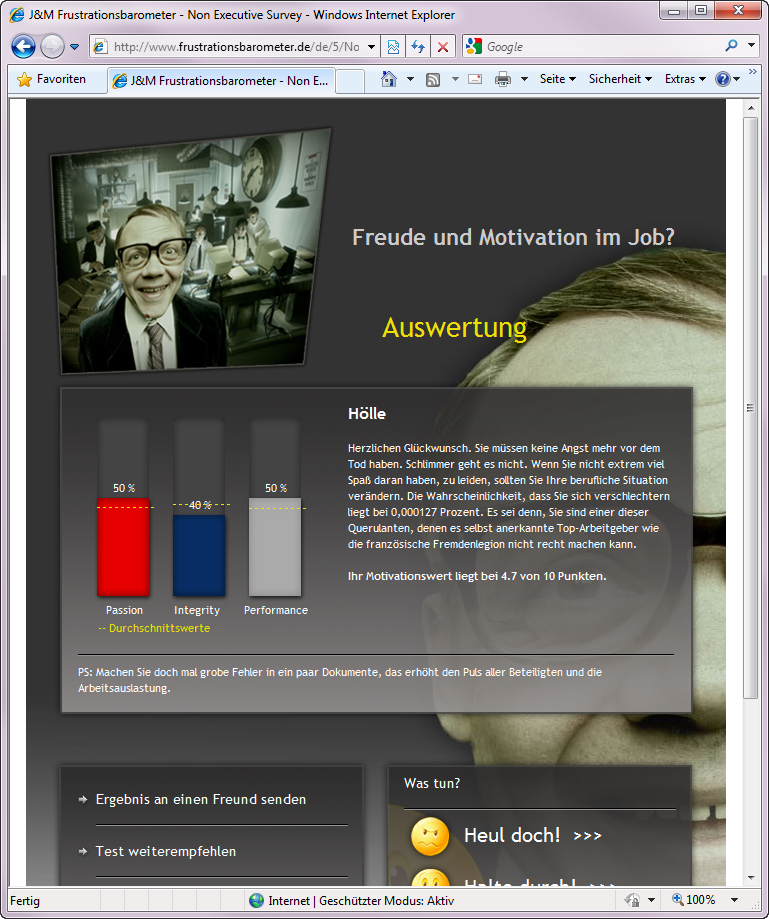Open the Sicherheit menu
Image resolution: width=769 pixels, height=919 pixels.
(x=620, y=79)
